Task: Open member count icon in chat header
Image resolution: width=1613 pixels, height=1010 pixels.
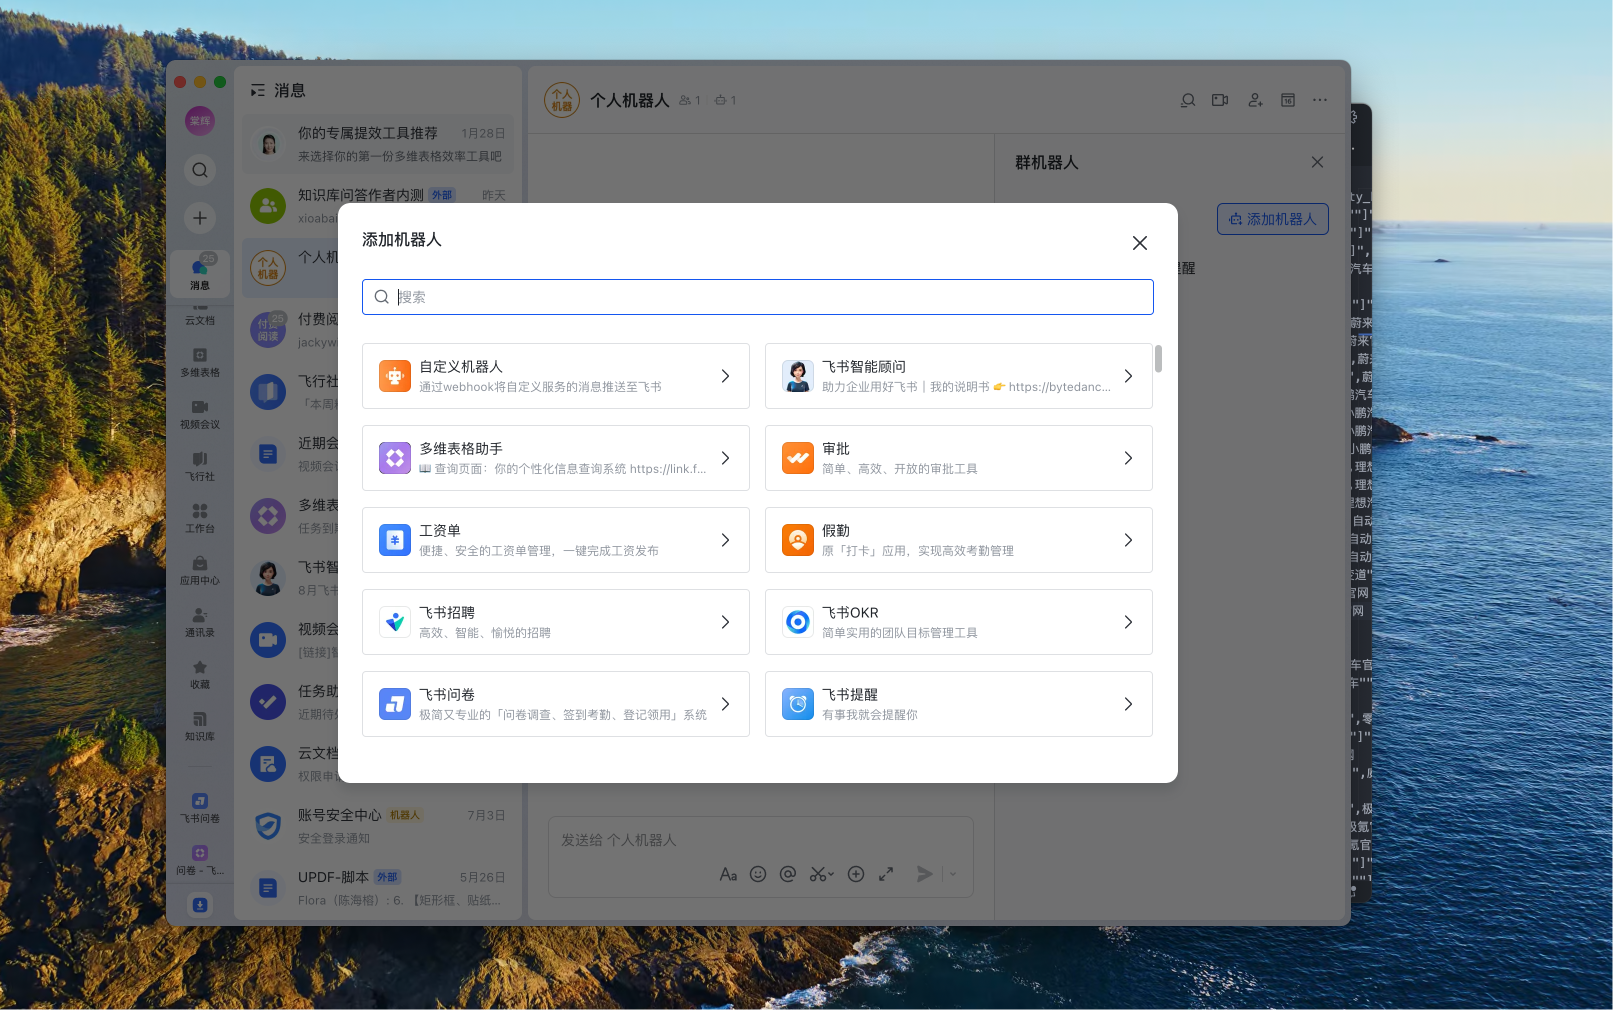Action: 689,100
